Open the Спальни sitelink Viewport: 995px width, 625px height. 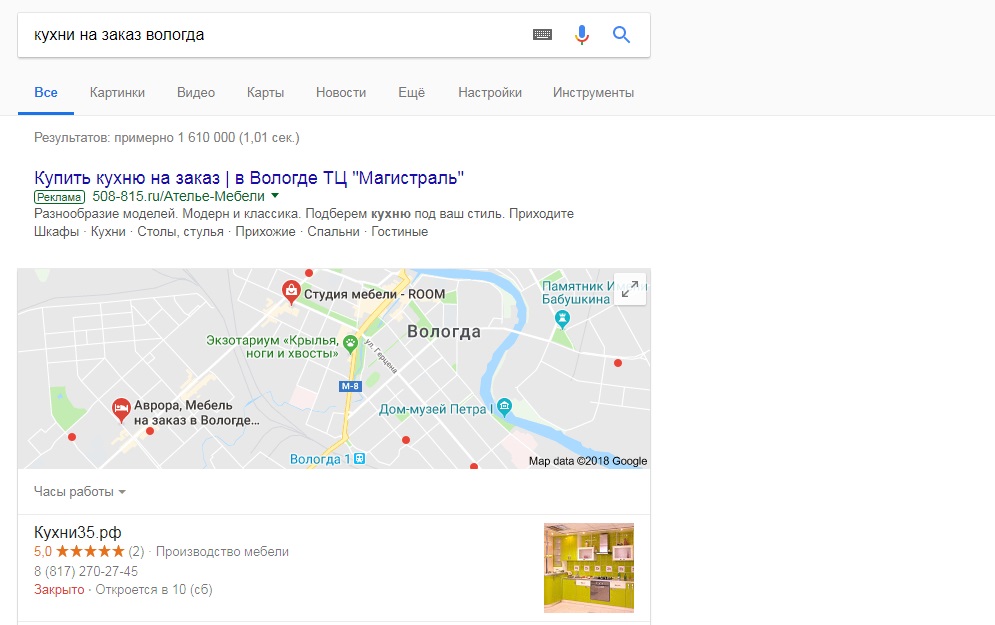(333, 232)
